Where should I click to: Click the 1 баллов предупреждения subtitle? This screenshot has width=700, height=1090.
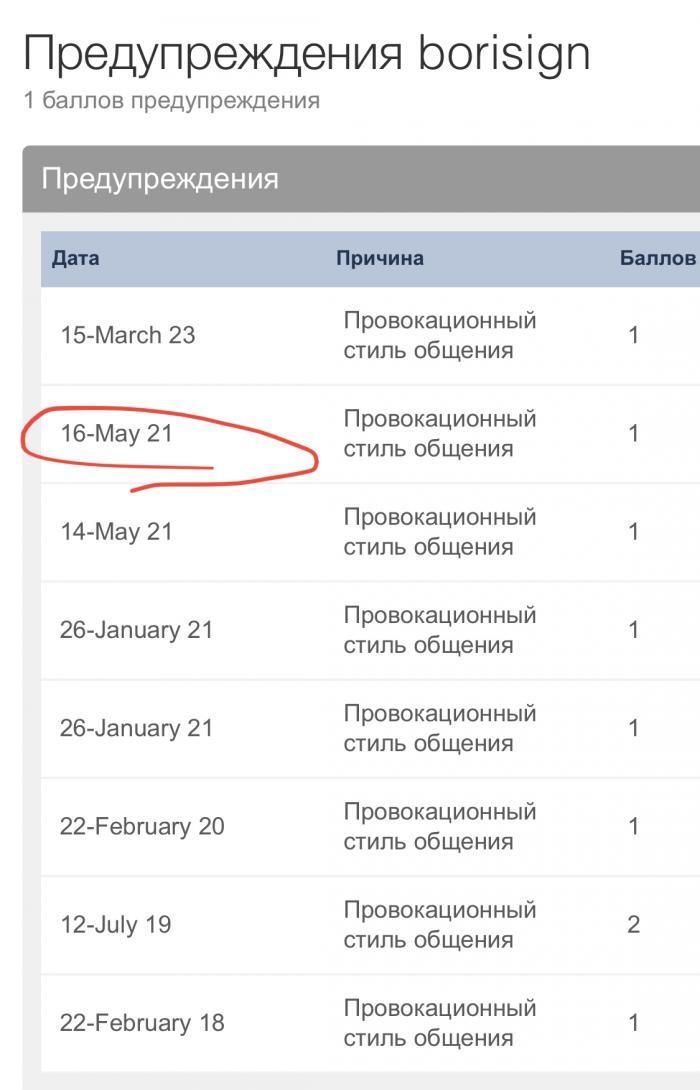click(x=172, y=100)
